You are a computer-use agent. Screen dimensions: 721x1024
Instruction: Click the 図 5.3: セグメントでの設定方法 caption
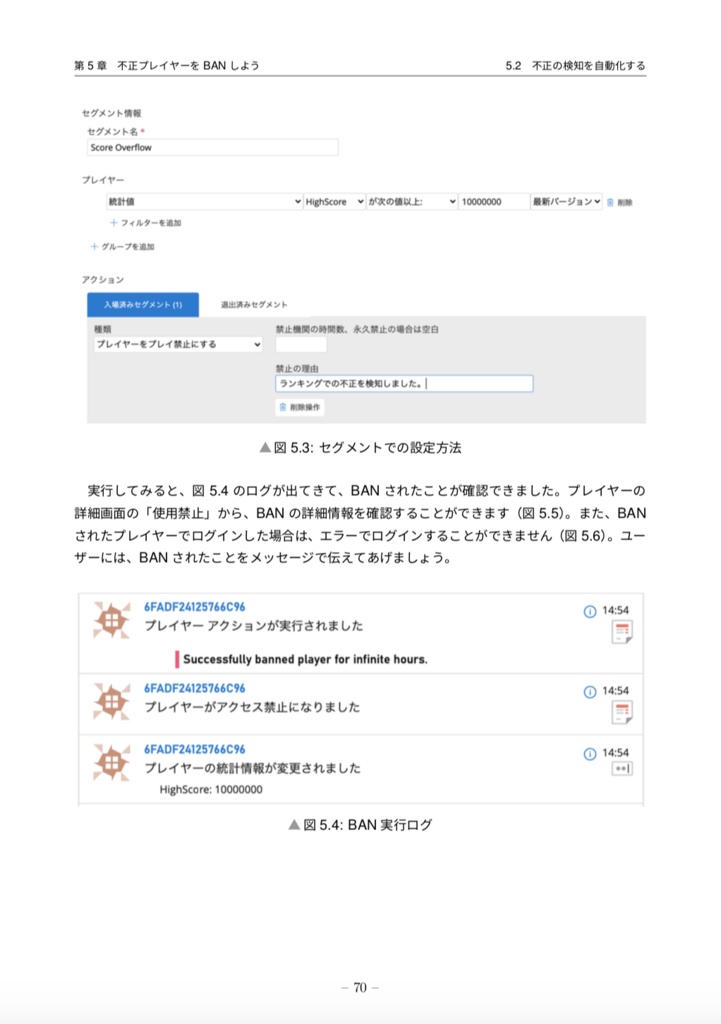360,448
